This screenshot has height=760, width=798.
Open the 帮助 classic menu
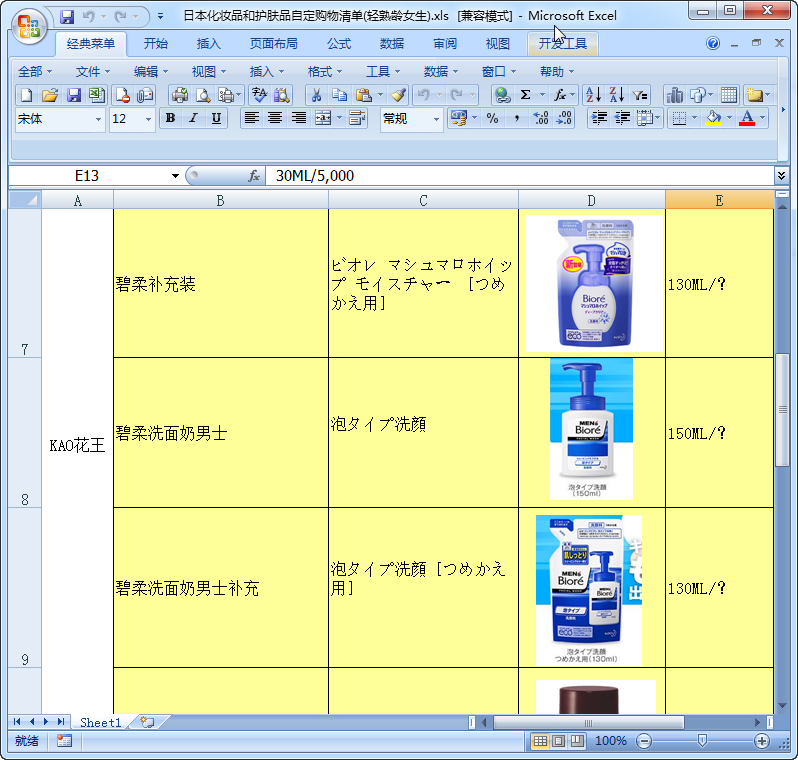pyautogui.click(x=557, y=72)
